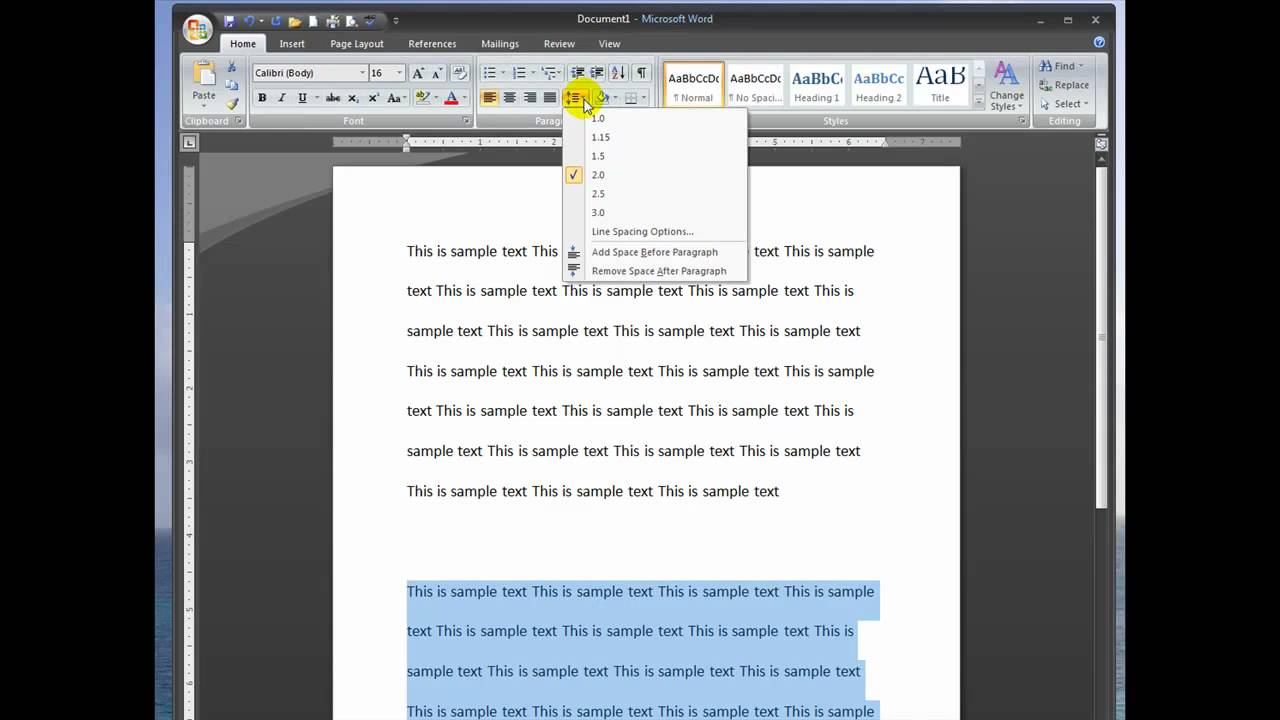Go to the References tab
The height and width of the screenshot is (720, 1280).
[432, 44]
